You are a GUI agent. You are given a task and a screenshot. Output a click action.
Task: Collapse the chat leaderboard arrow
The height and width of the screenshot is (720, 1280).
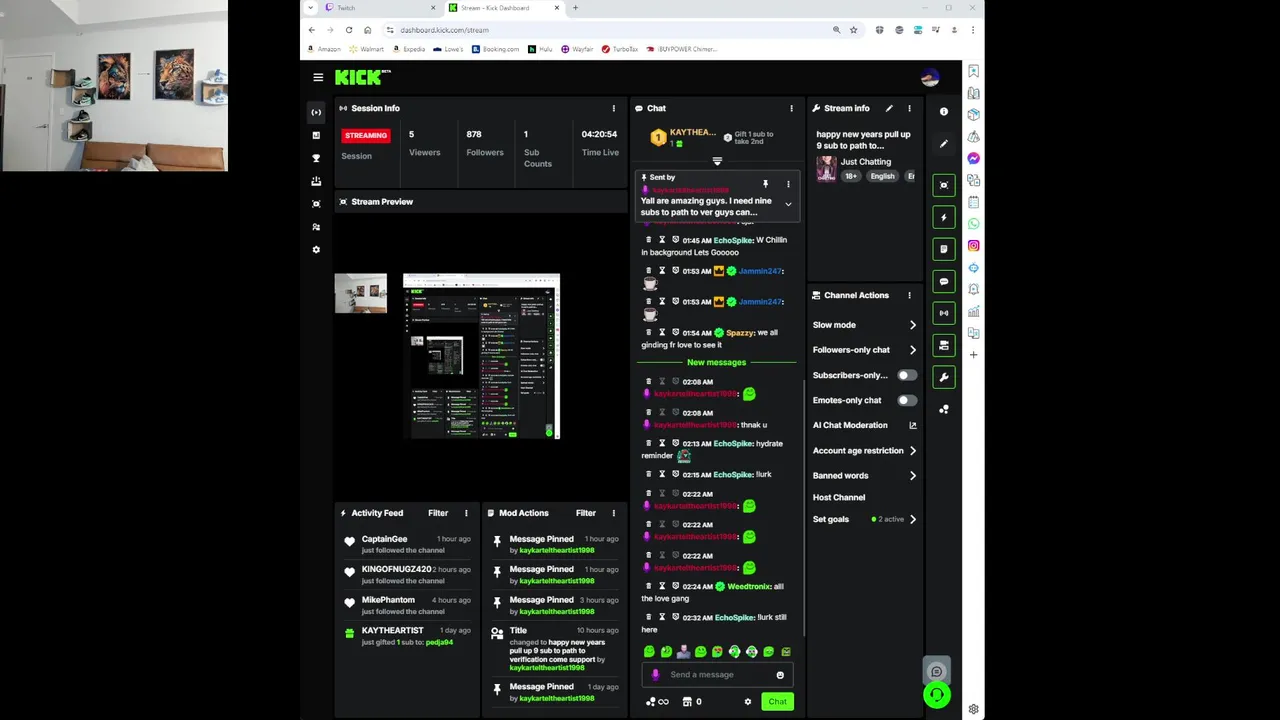coord(717,161)
